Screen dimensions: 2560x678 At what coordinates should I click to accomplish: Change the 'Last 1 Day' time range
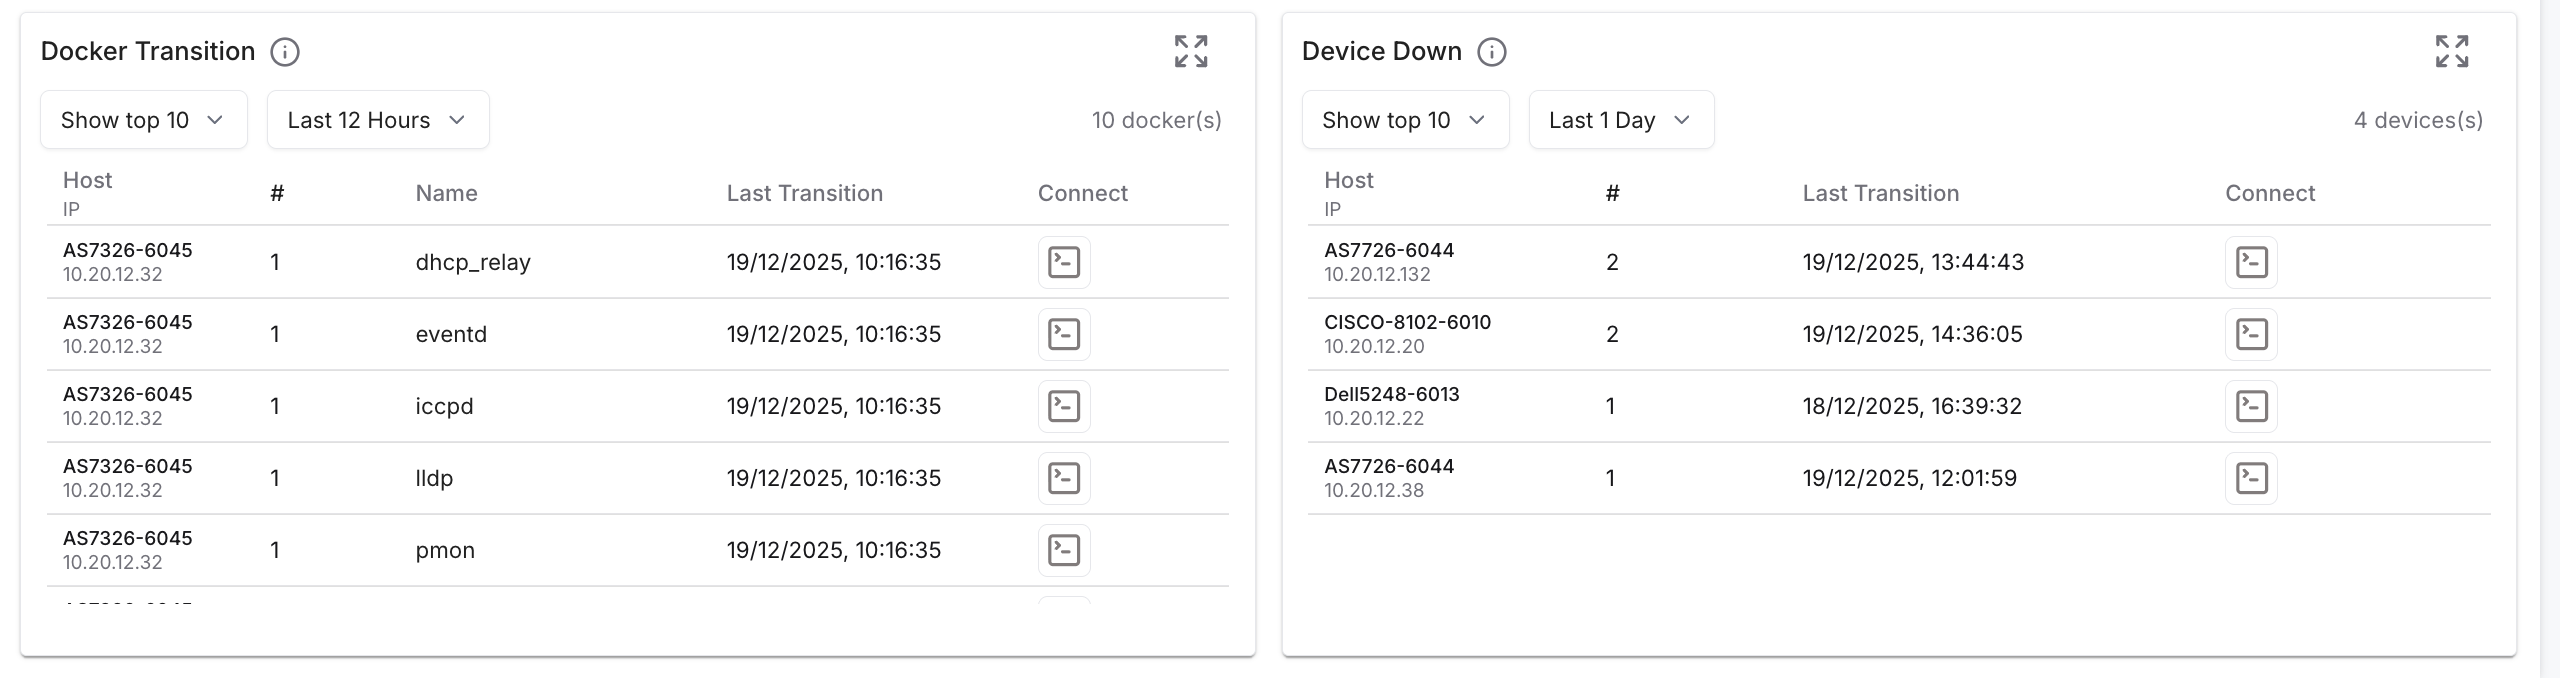tap(1620, 120)
